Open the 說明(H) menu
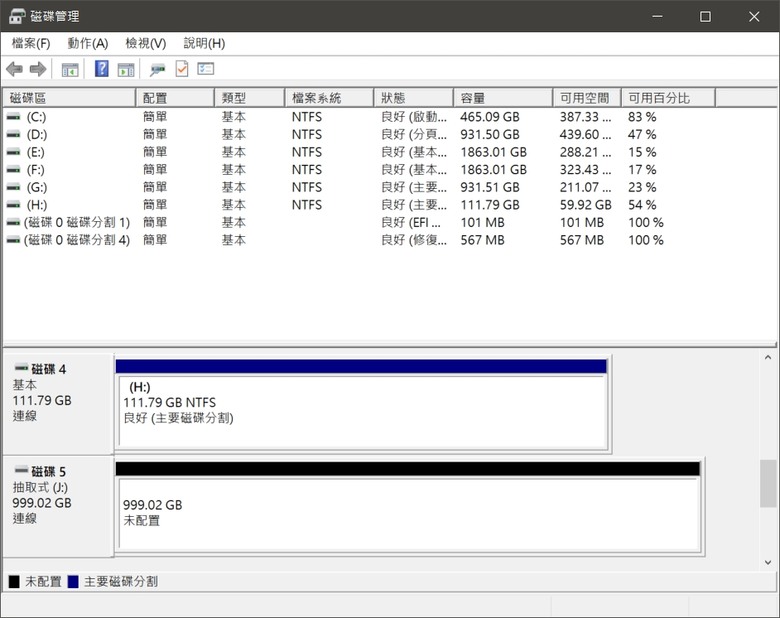Image resolution: width=780 pixels, height=618 pixels. [204, 43]
